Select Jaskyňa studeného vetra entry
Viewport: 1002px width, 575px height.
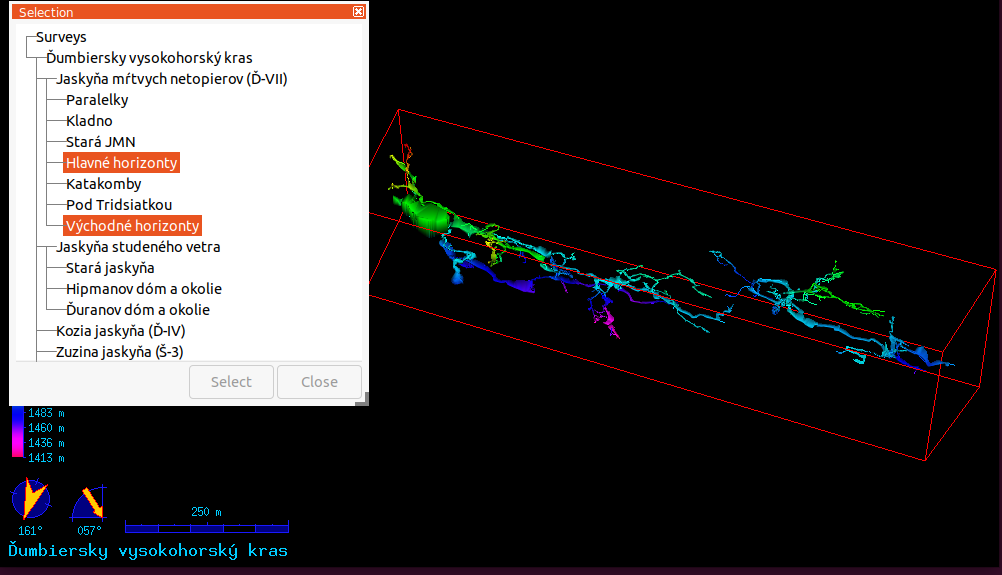click(x=138, y=247)
